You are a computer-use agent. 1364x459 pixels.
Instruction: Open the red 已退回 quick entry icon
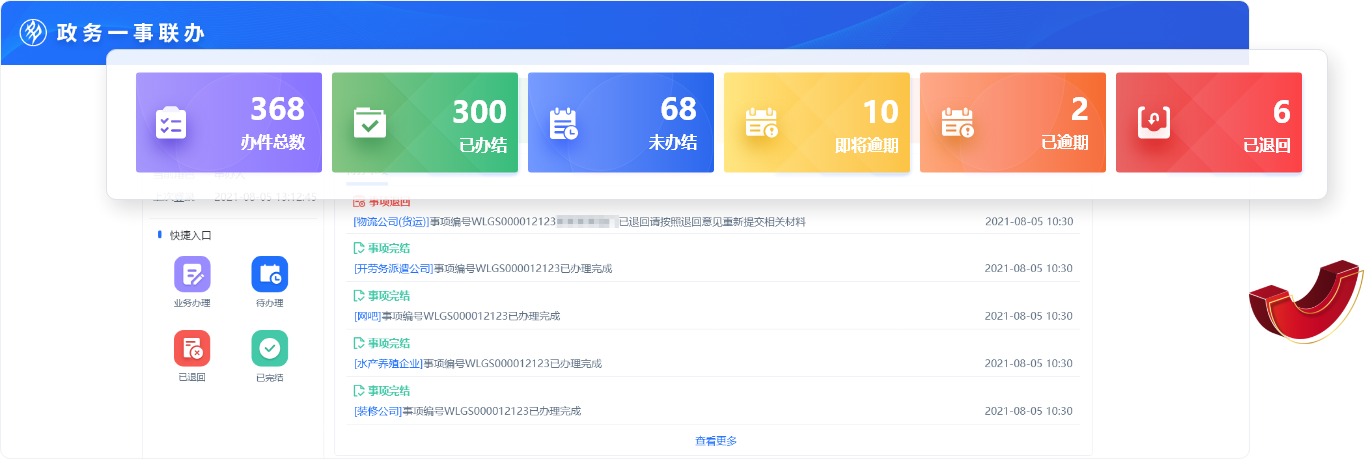tap(192, 348)
